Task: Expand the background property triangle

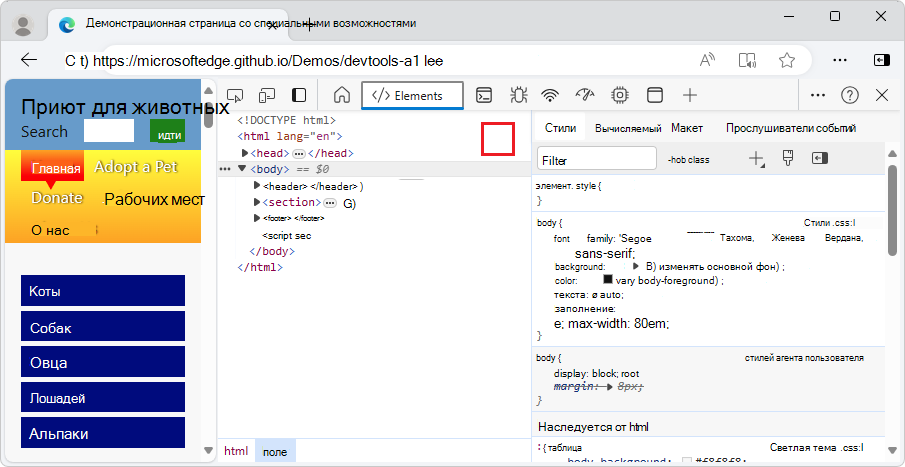Action: (635, 266)
